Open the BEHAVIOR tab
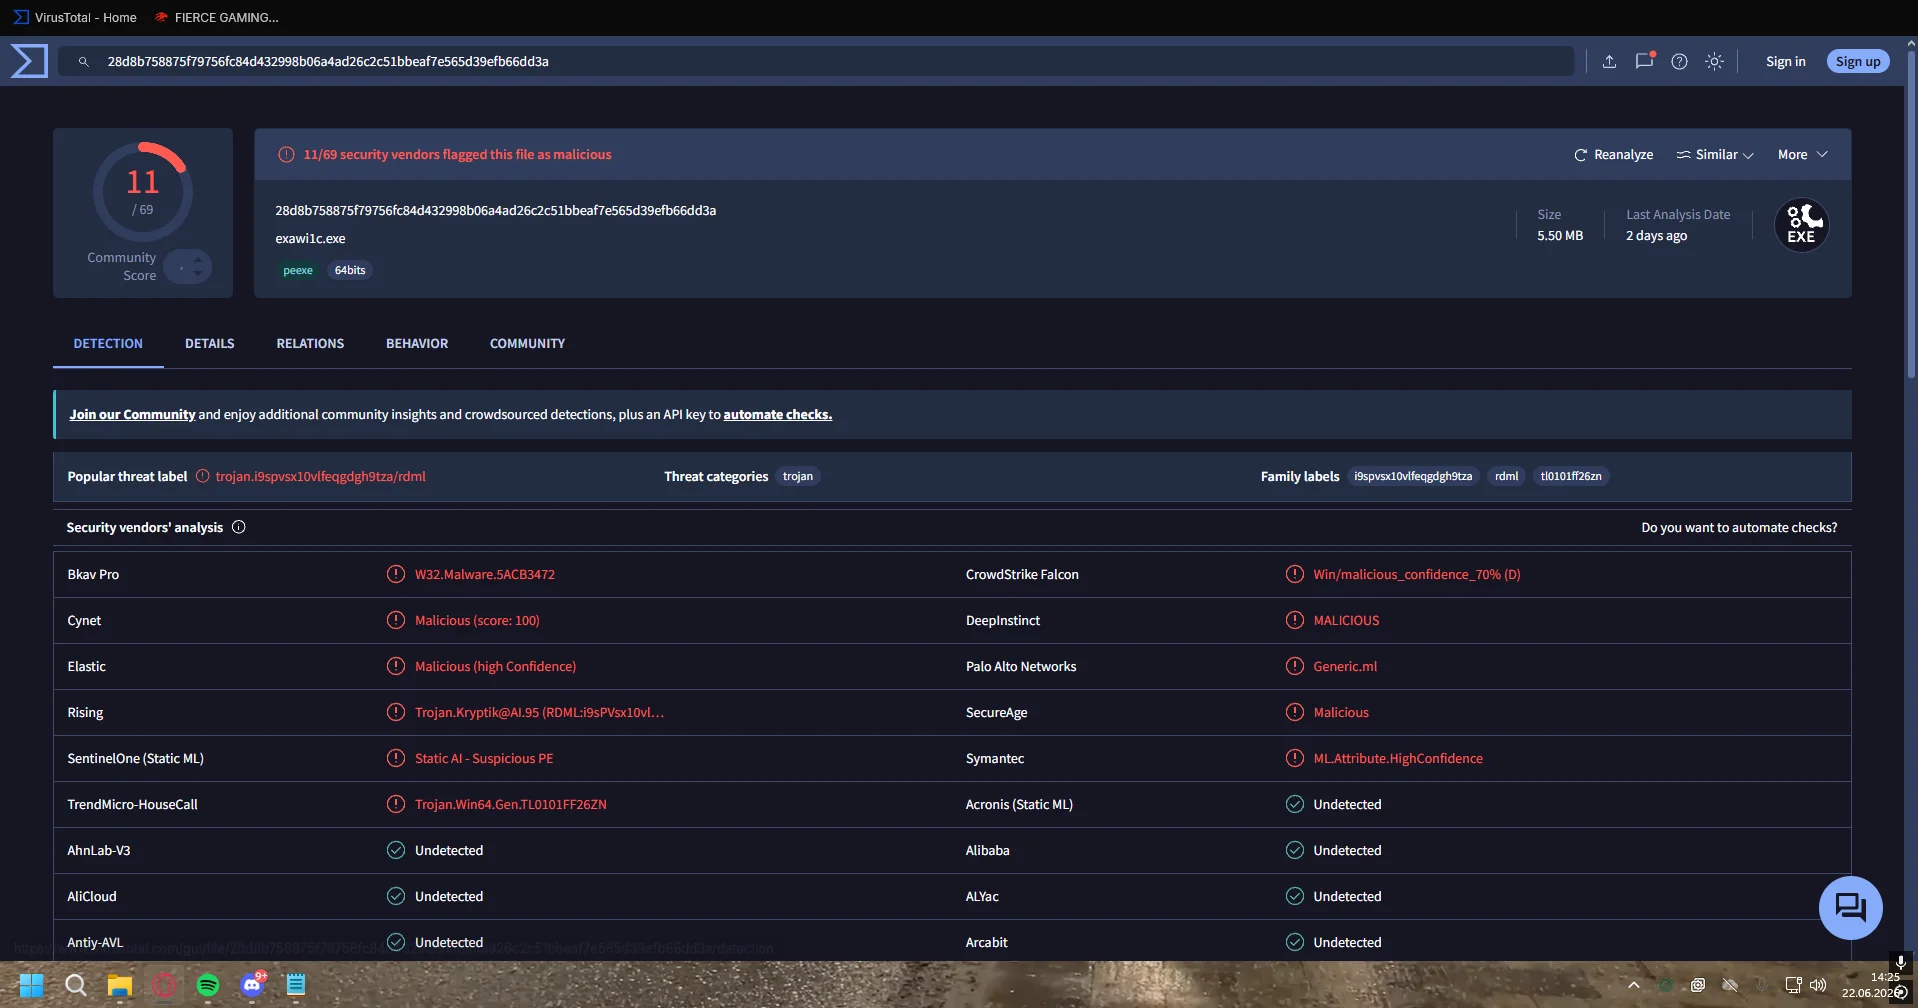This screenshot has height=1008, width=1918. tap(417, 343)
